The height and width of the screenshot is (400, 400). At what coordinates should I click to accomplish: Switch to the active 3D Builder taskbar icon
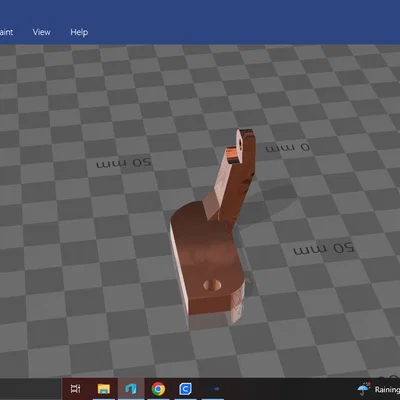click(x=131, y=389)
